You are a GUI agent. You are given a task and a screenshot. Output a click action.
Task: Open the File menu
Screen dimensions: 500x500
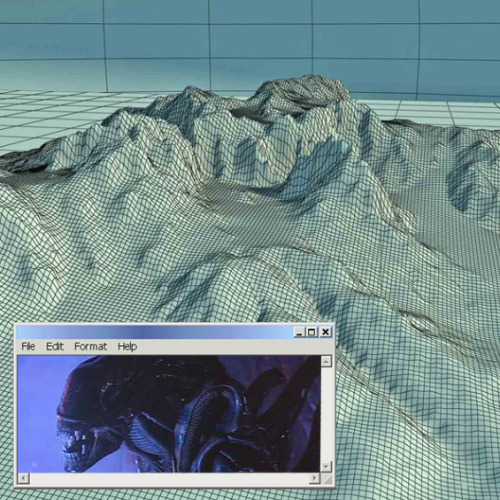point(28,346)
